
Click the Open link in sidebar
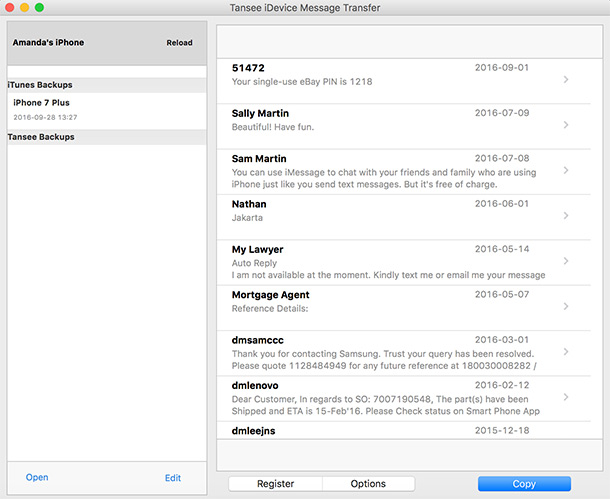point(37,478)
